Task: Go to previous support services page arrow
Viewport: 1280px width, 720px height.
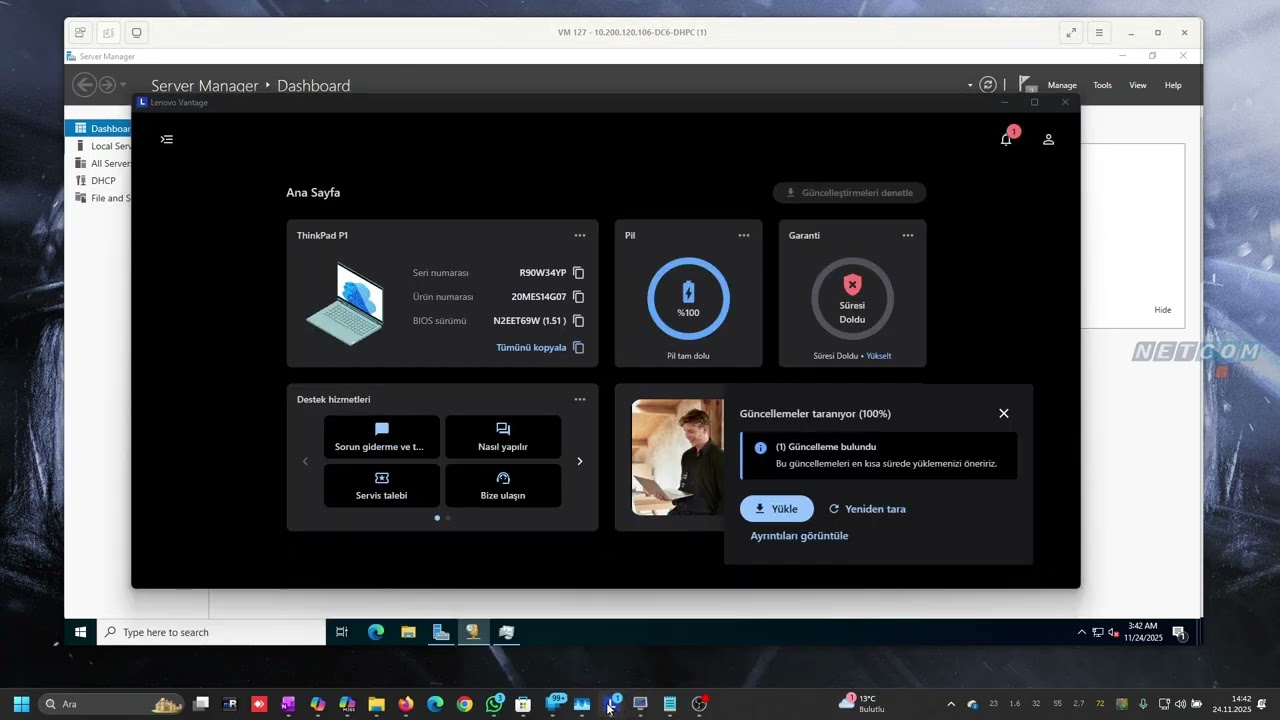Action: pos(305,461)
